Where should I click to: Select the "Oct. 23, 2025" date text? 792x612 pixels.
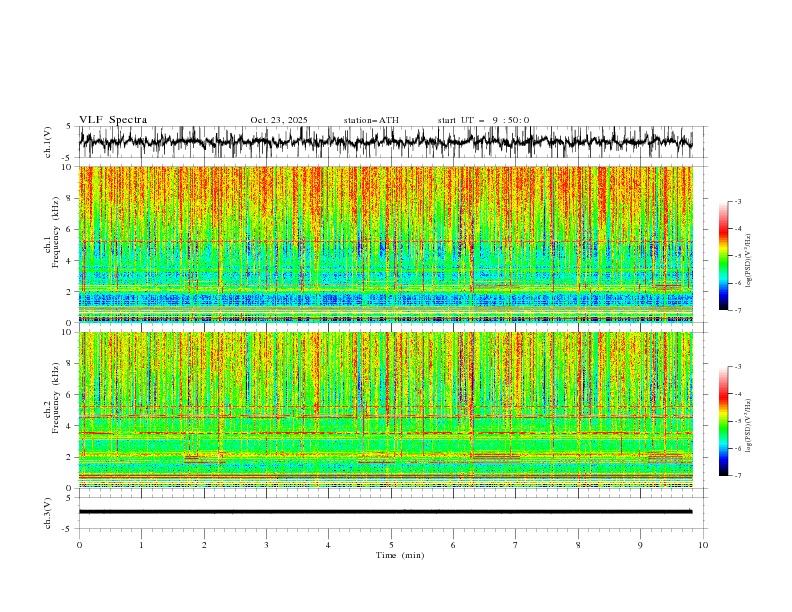tap(279, 120)
